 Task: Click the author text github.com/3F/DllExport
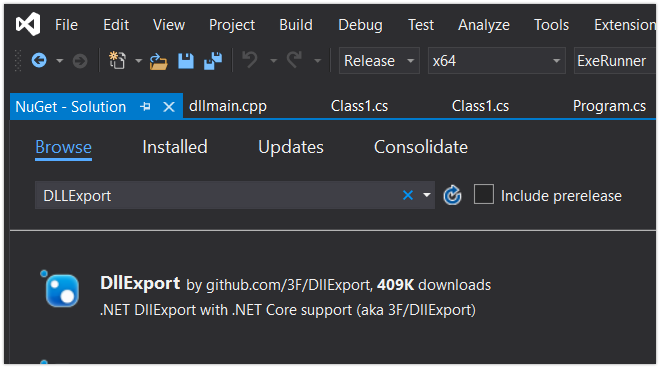point(288,285)
